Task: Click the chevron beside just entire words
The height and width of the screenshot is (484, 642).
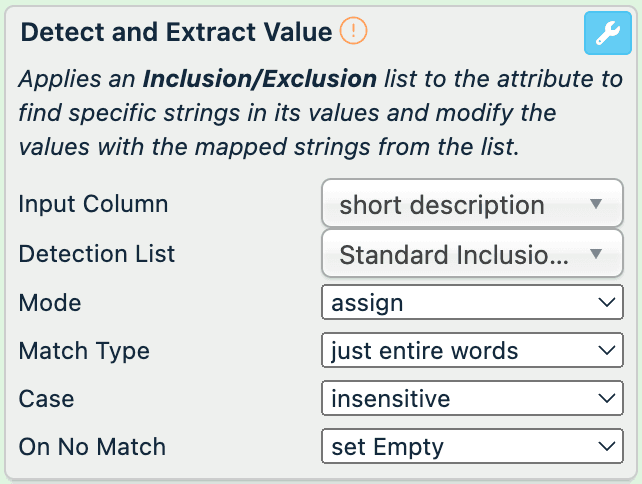Action: (x=604, y=351)
